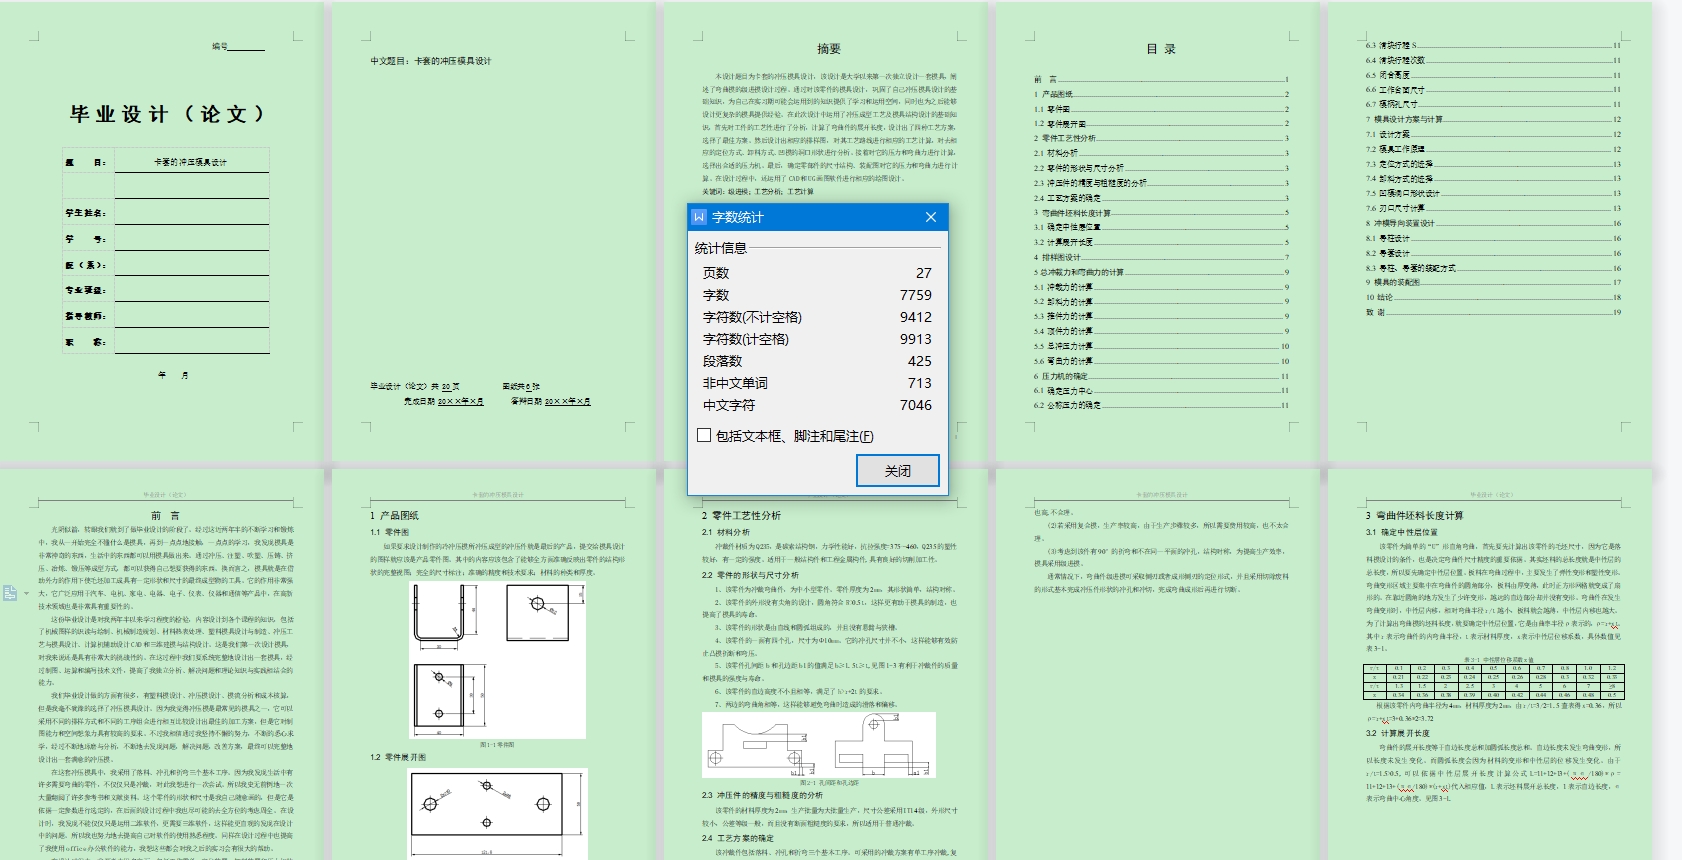Screen dimensions: 1682x860
Task: Click the 零件图 part drawing figure
Action: coord(498,660)
